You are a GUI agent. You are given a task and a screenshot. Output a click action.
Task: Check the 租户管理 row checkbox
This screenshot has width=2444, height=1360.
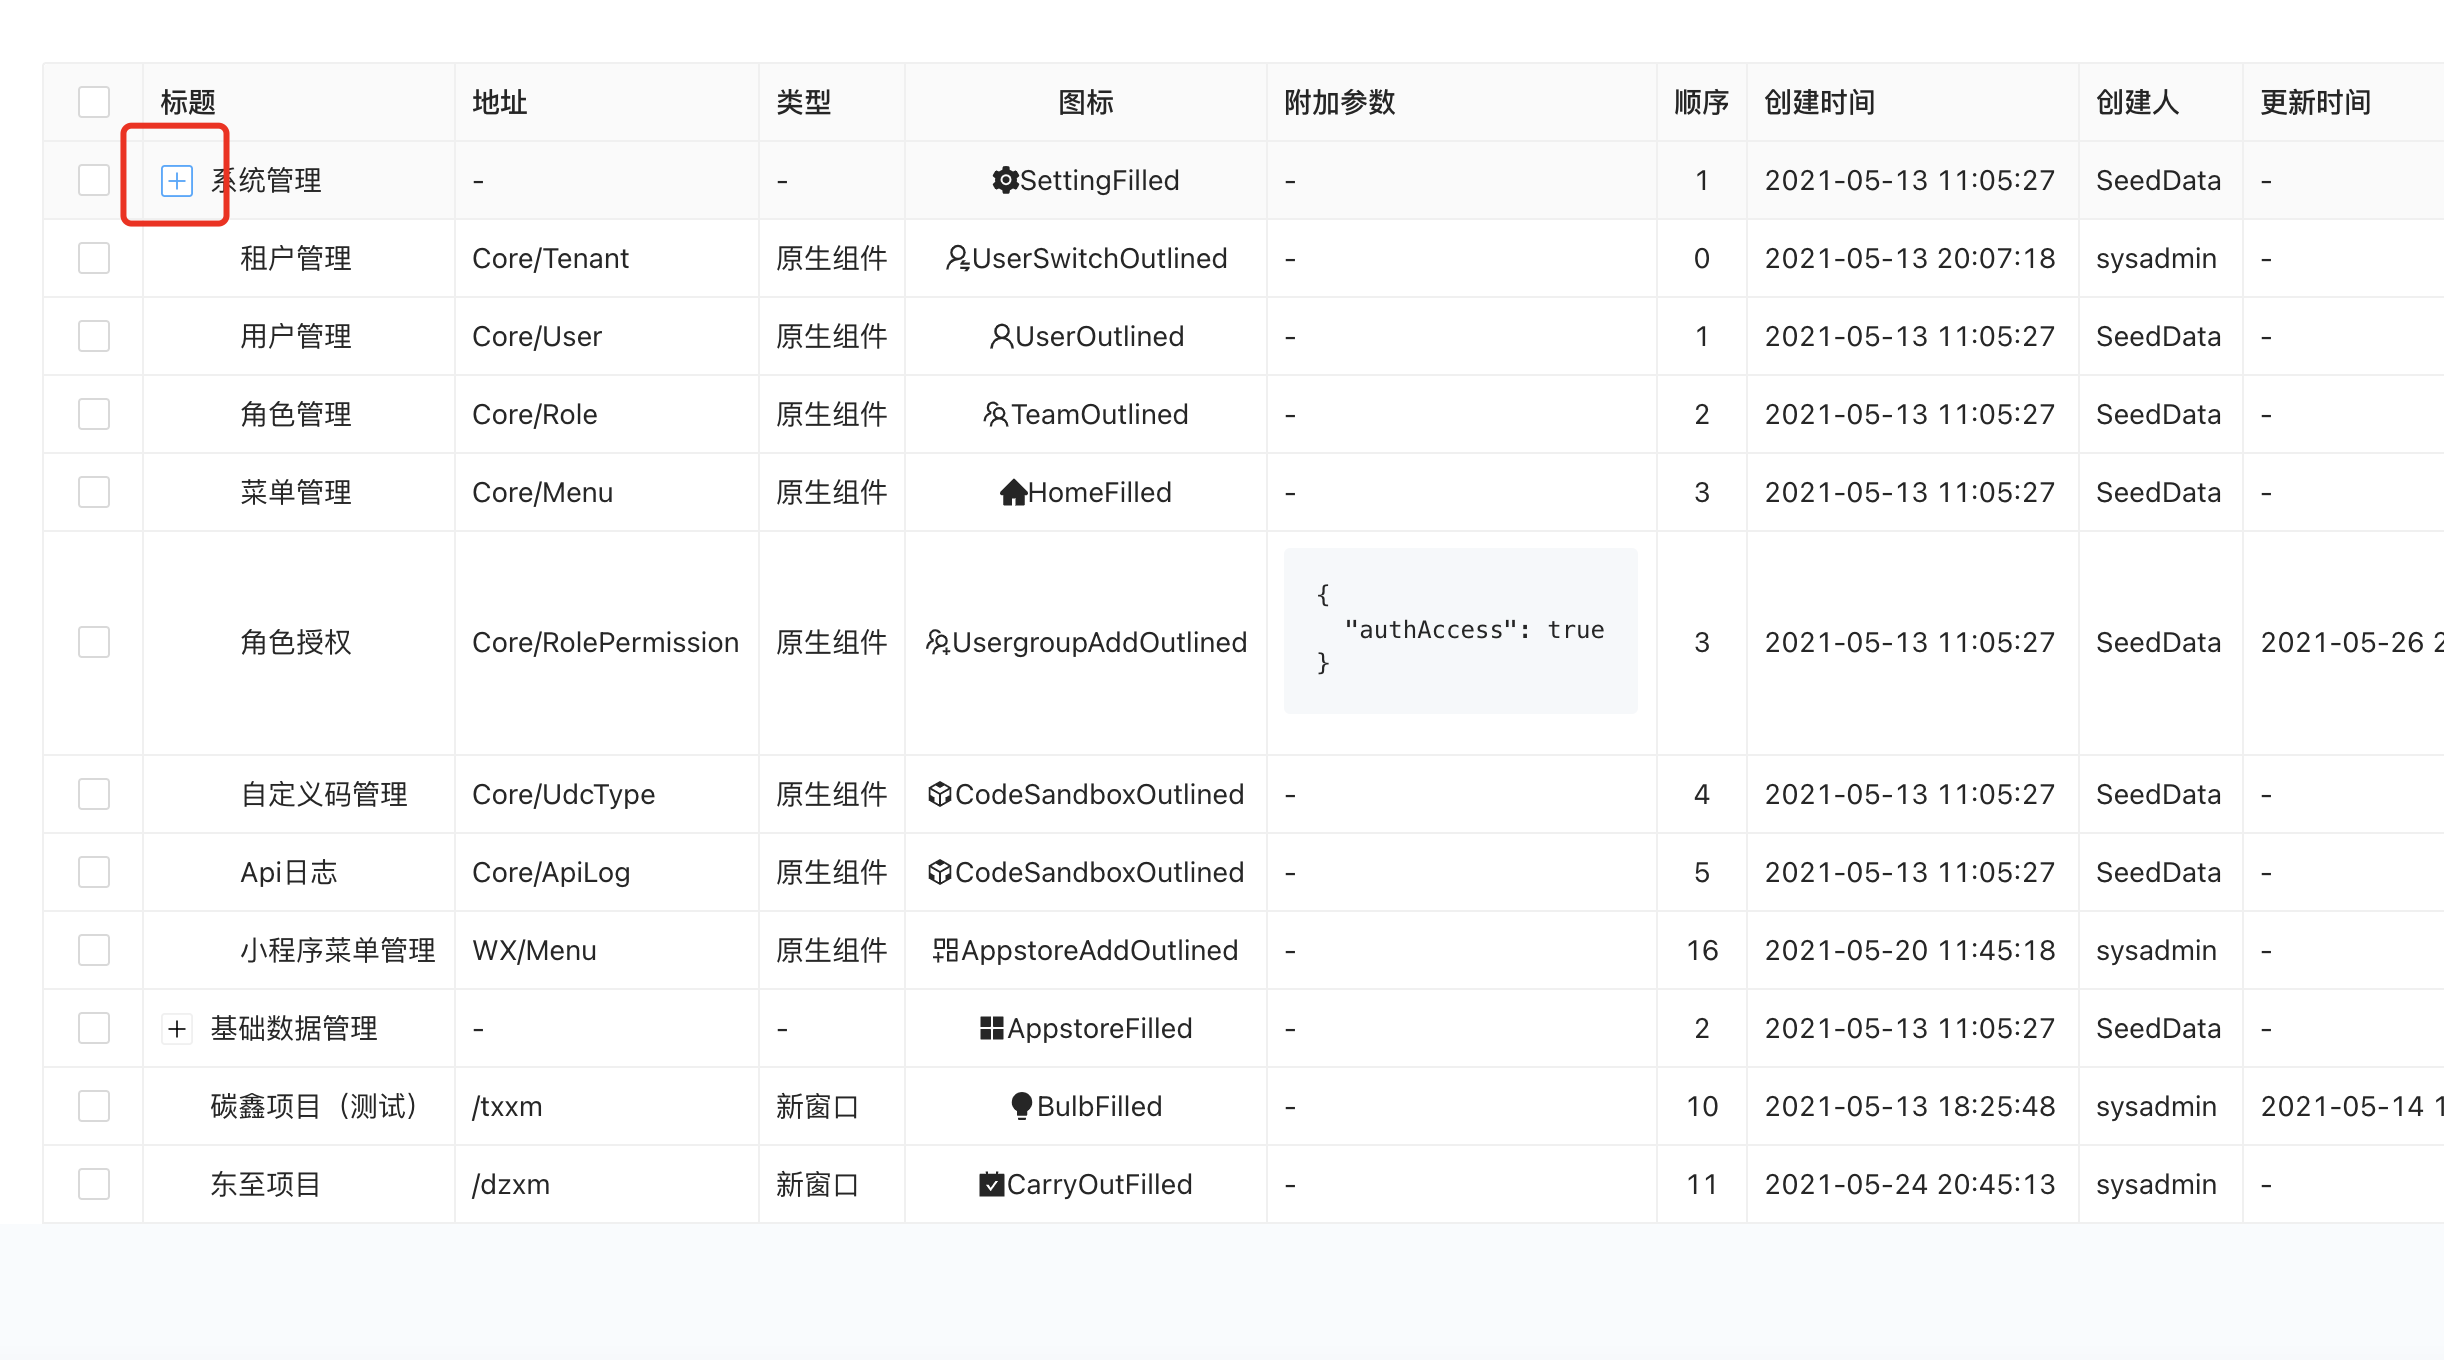(x=94, y=258)
